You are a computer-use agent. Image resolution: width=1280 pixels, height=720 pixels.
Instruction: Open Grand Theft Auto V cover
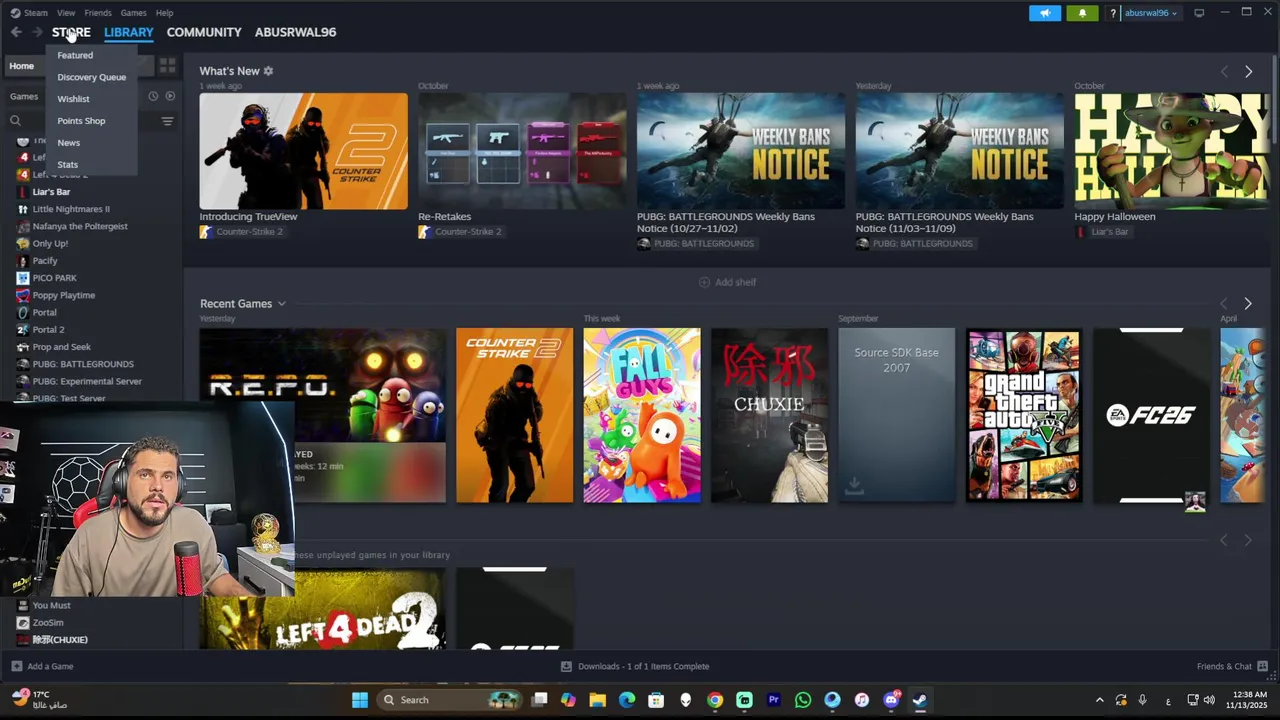(x=1024, y=415)
